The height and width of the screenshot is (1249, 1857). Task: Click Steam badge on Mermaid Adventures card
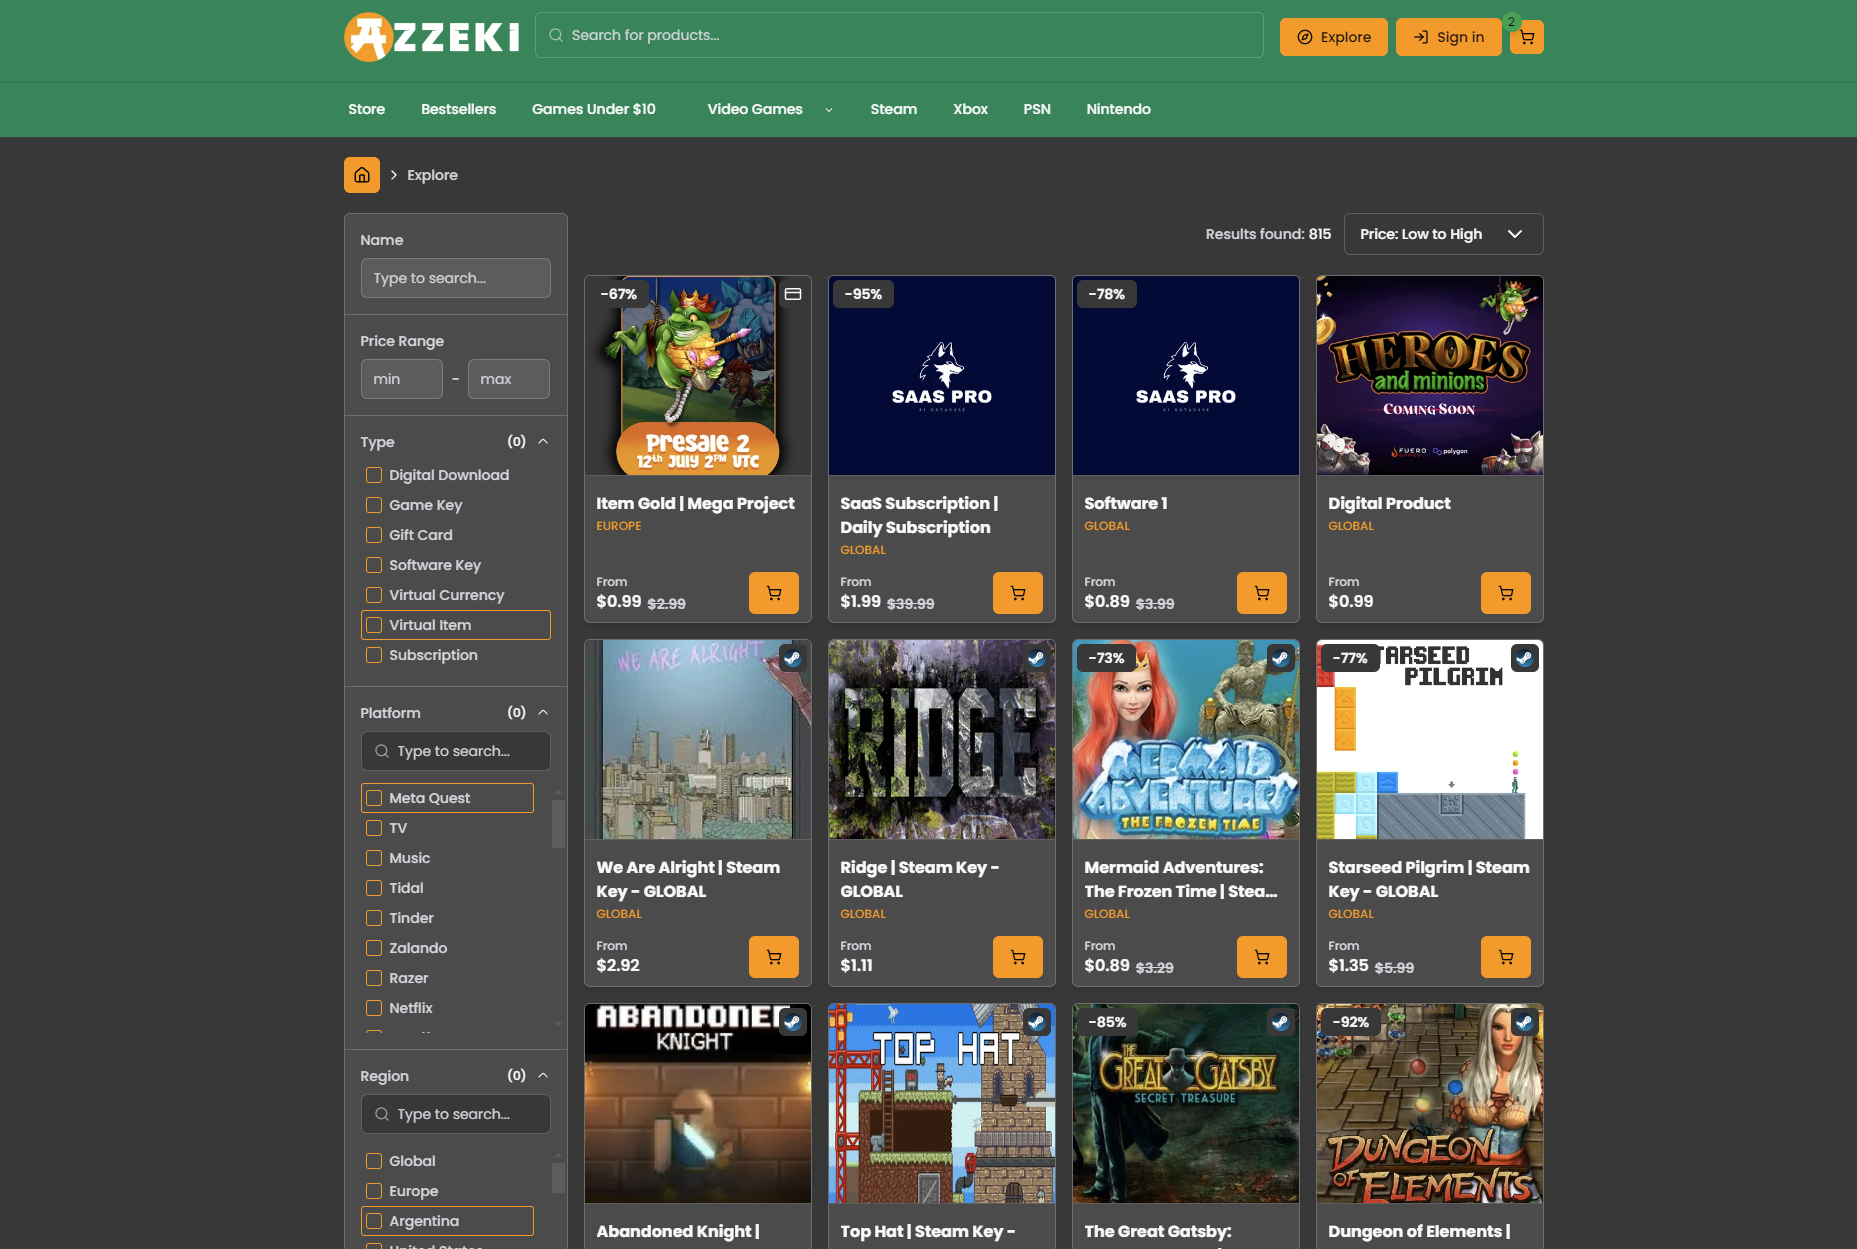(1280, 658)
